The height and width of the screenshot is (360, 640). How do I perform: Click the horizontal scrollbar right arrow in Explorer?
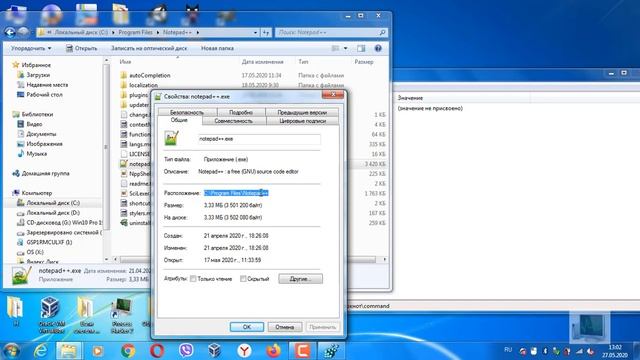point(384,259)
